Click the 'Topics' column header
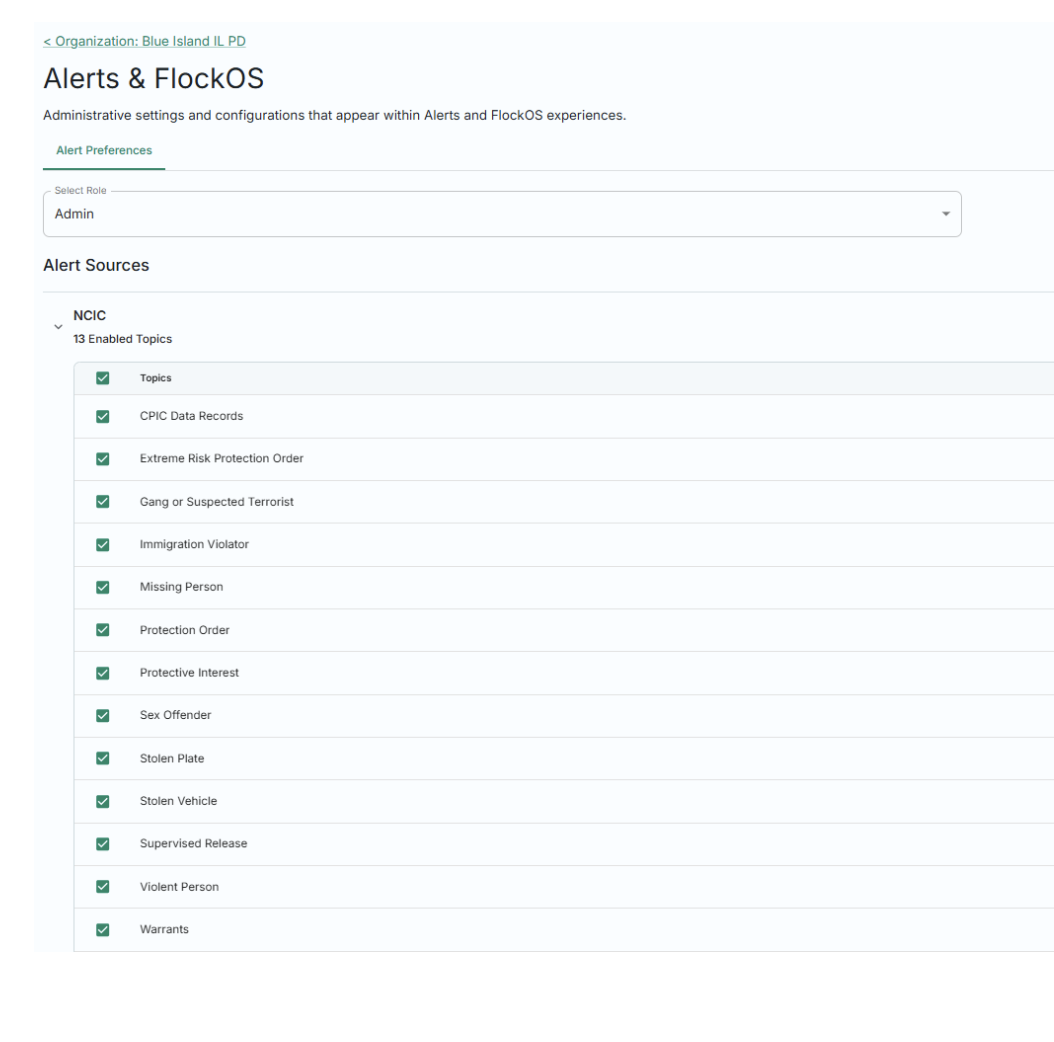 tap(155, 378)
